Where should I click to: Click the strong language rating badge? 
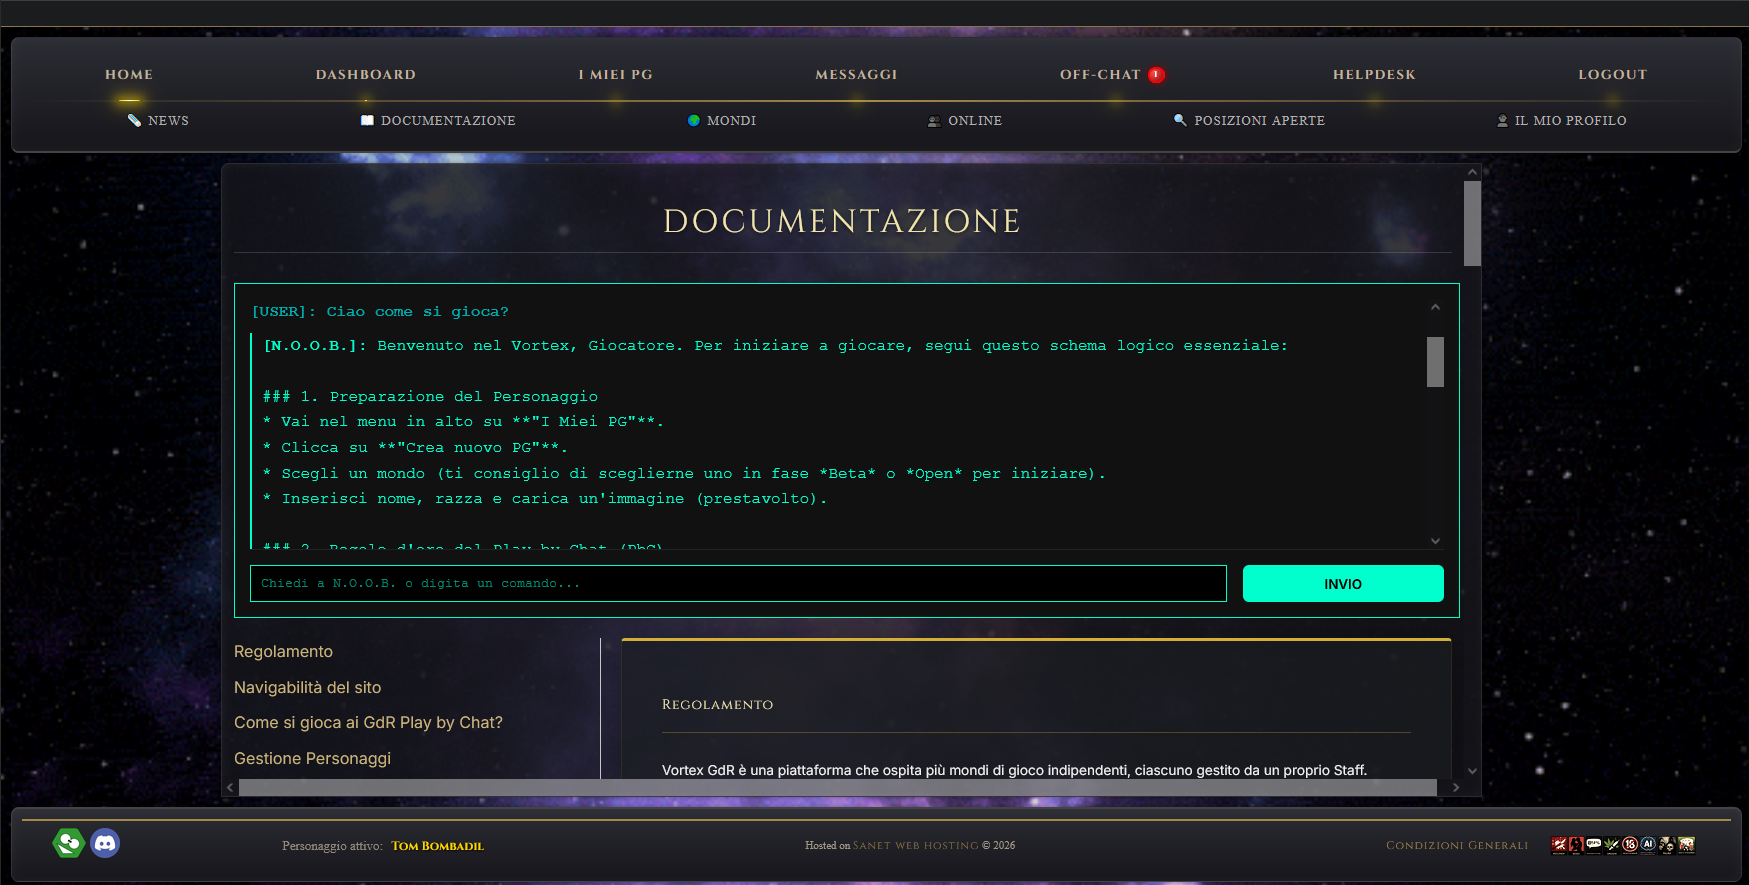pos(1594,845)
